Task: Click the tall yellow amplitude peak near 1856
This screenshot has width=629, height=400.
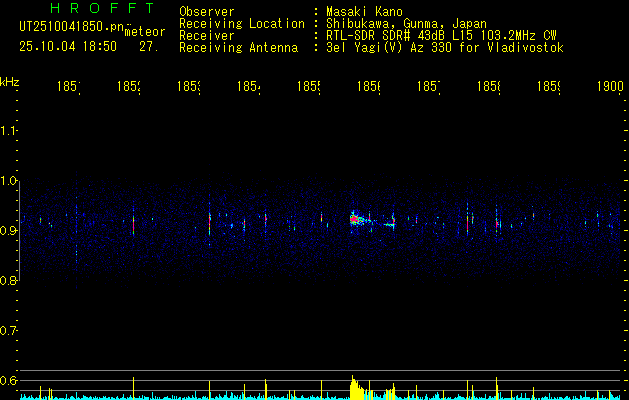Action: [x=355, y=387]
